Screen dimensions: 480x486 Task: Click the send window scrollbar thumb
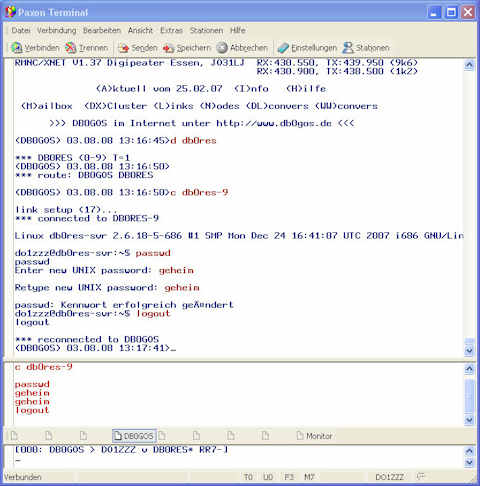pyautogui.click(x=469, y=396)
